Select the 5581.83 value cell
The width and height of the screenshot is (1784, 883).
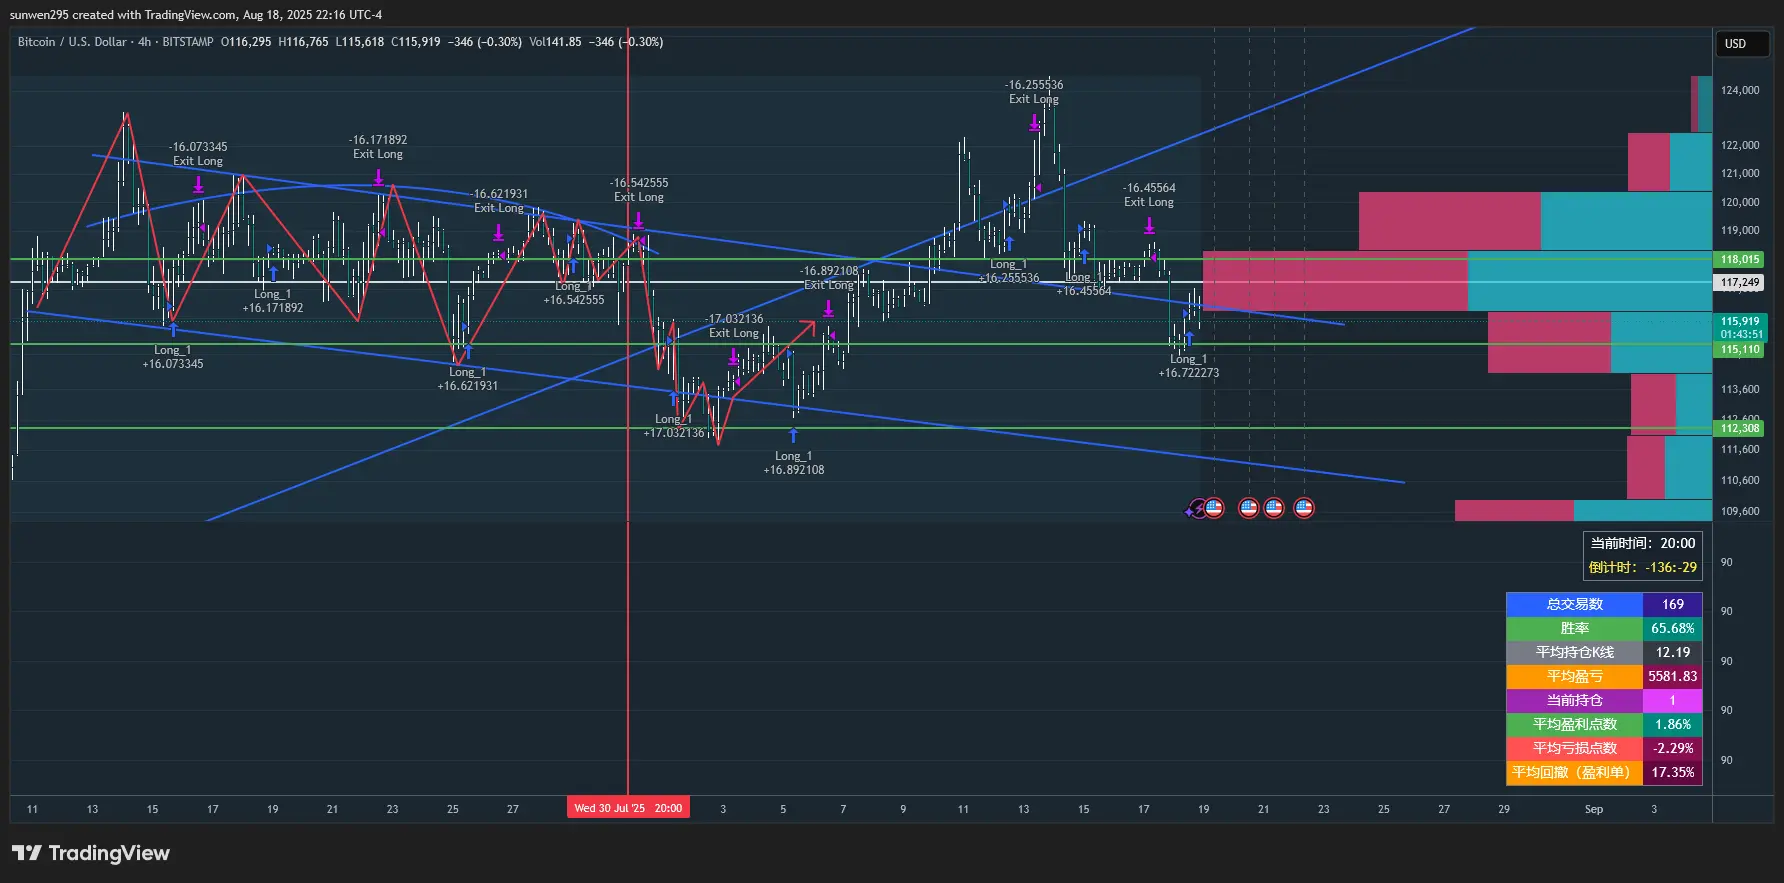pos(1673,676)
